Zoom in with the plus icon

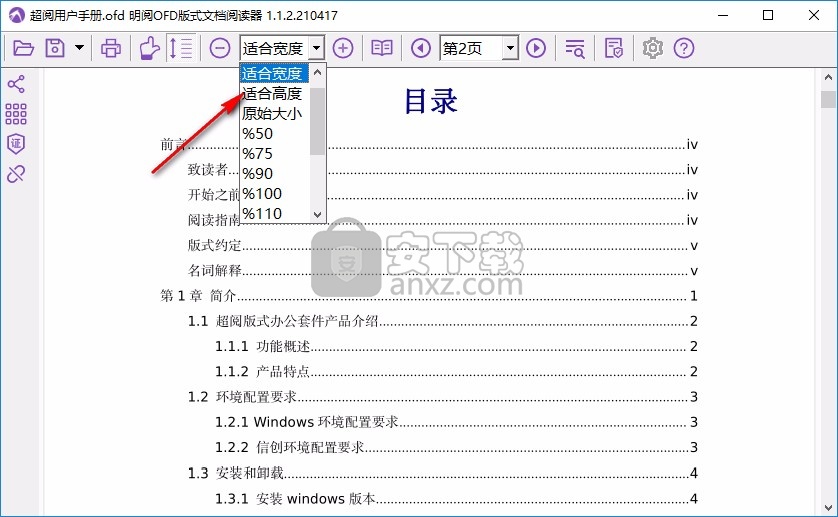pyautogui.click(x=343, y=49)
